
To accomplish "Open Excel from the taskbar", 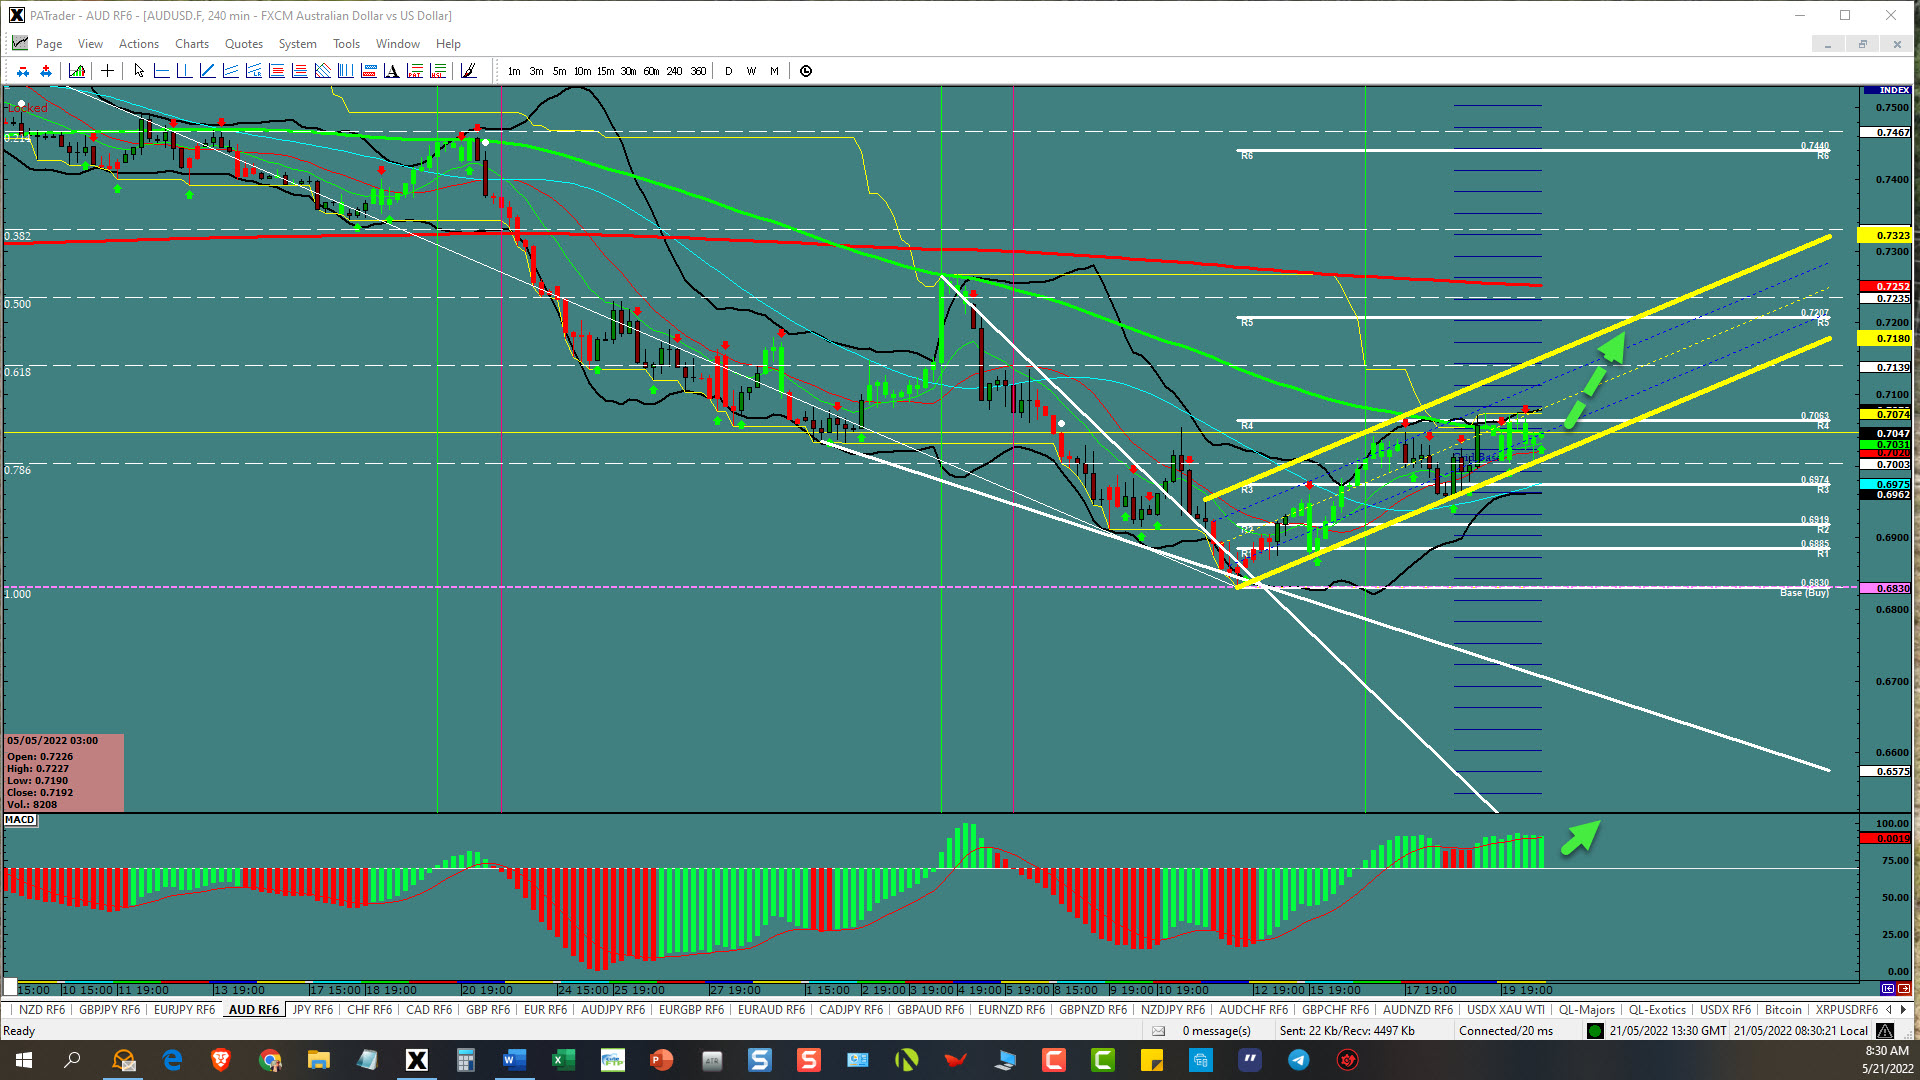I will pyautogui.click(x=563, y=1060).
